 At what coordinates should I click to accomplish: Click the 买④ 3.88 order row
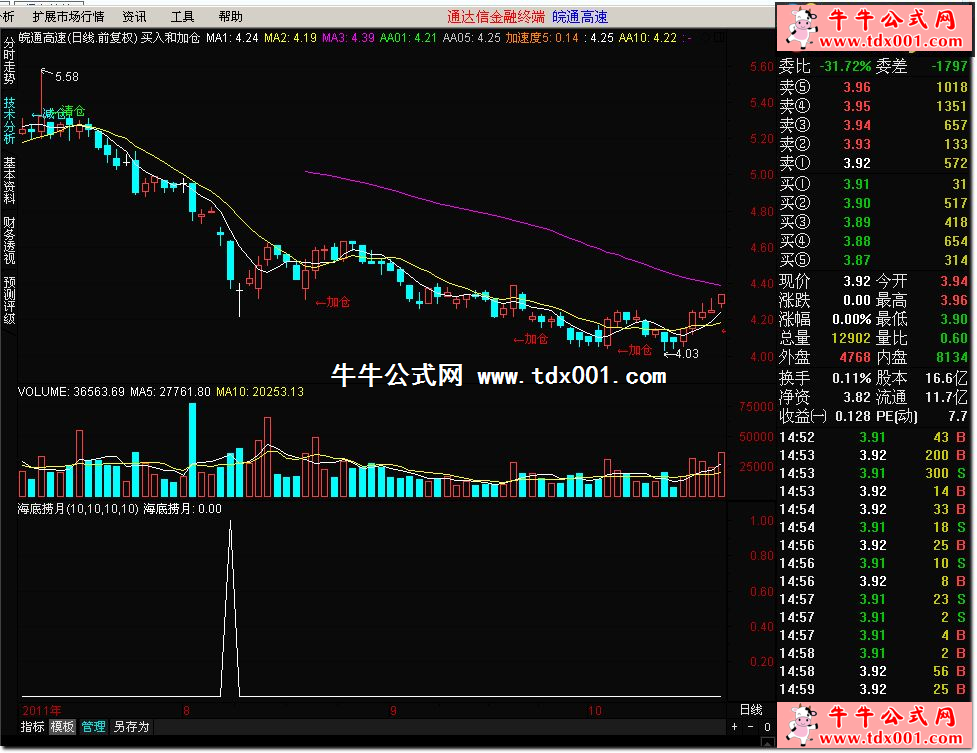pyautogui.click(x=874, y=241)
